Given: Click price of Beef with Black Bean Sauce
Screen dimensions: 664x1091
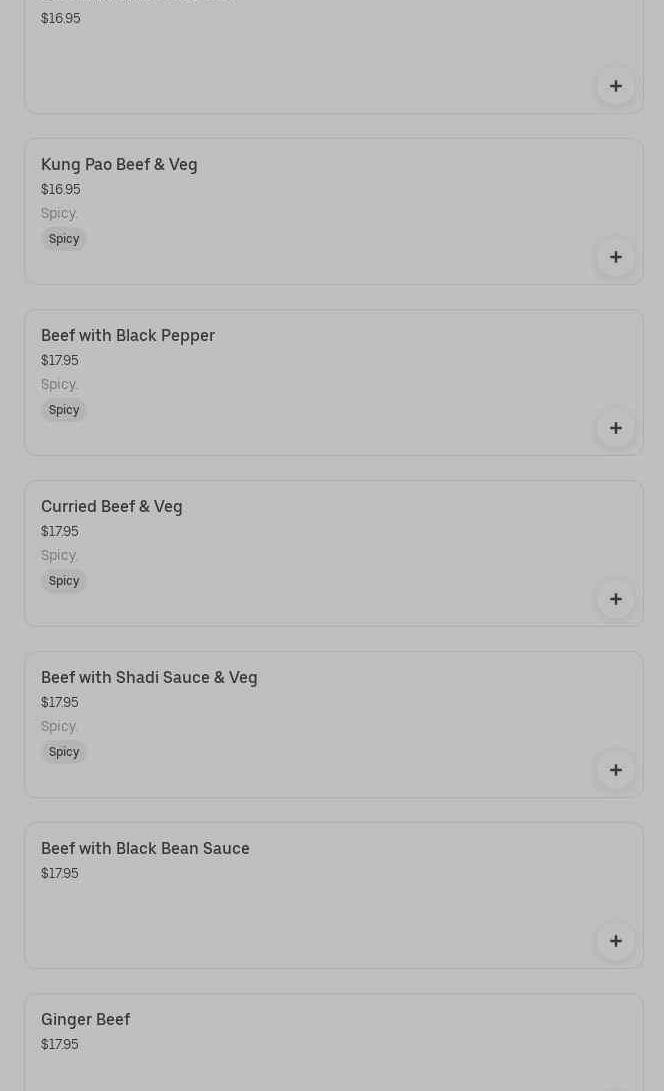Looking at the screenshot, I should point(60,873).
